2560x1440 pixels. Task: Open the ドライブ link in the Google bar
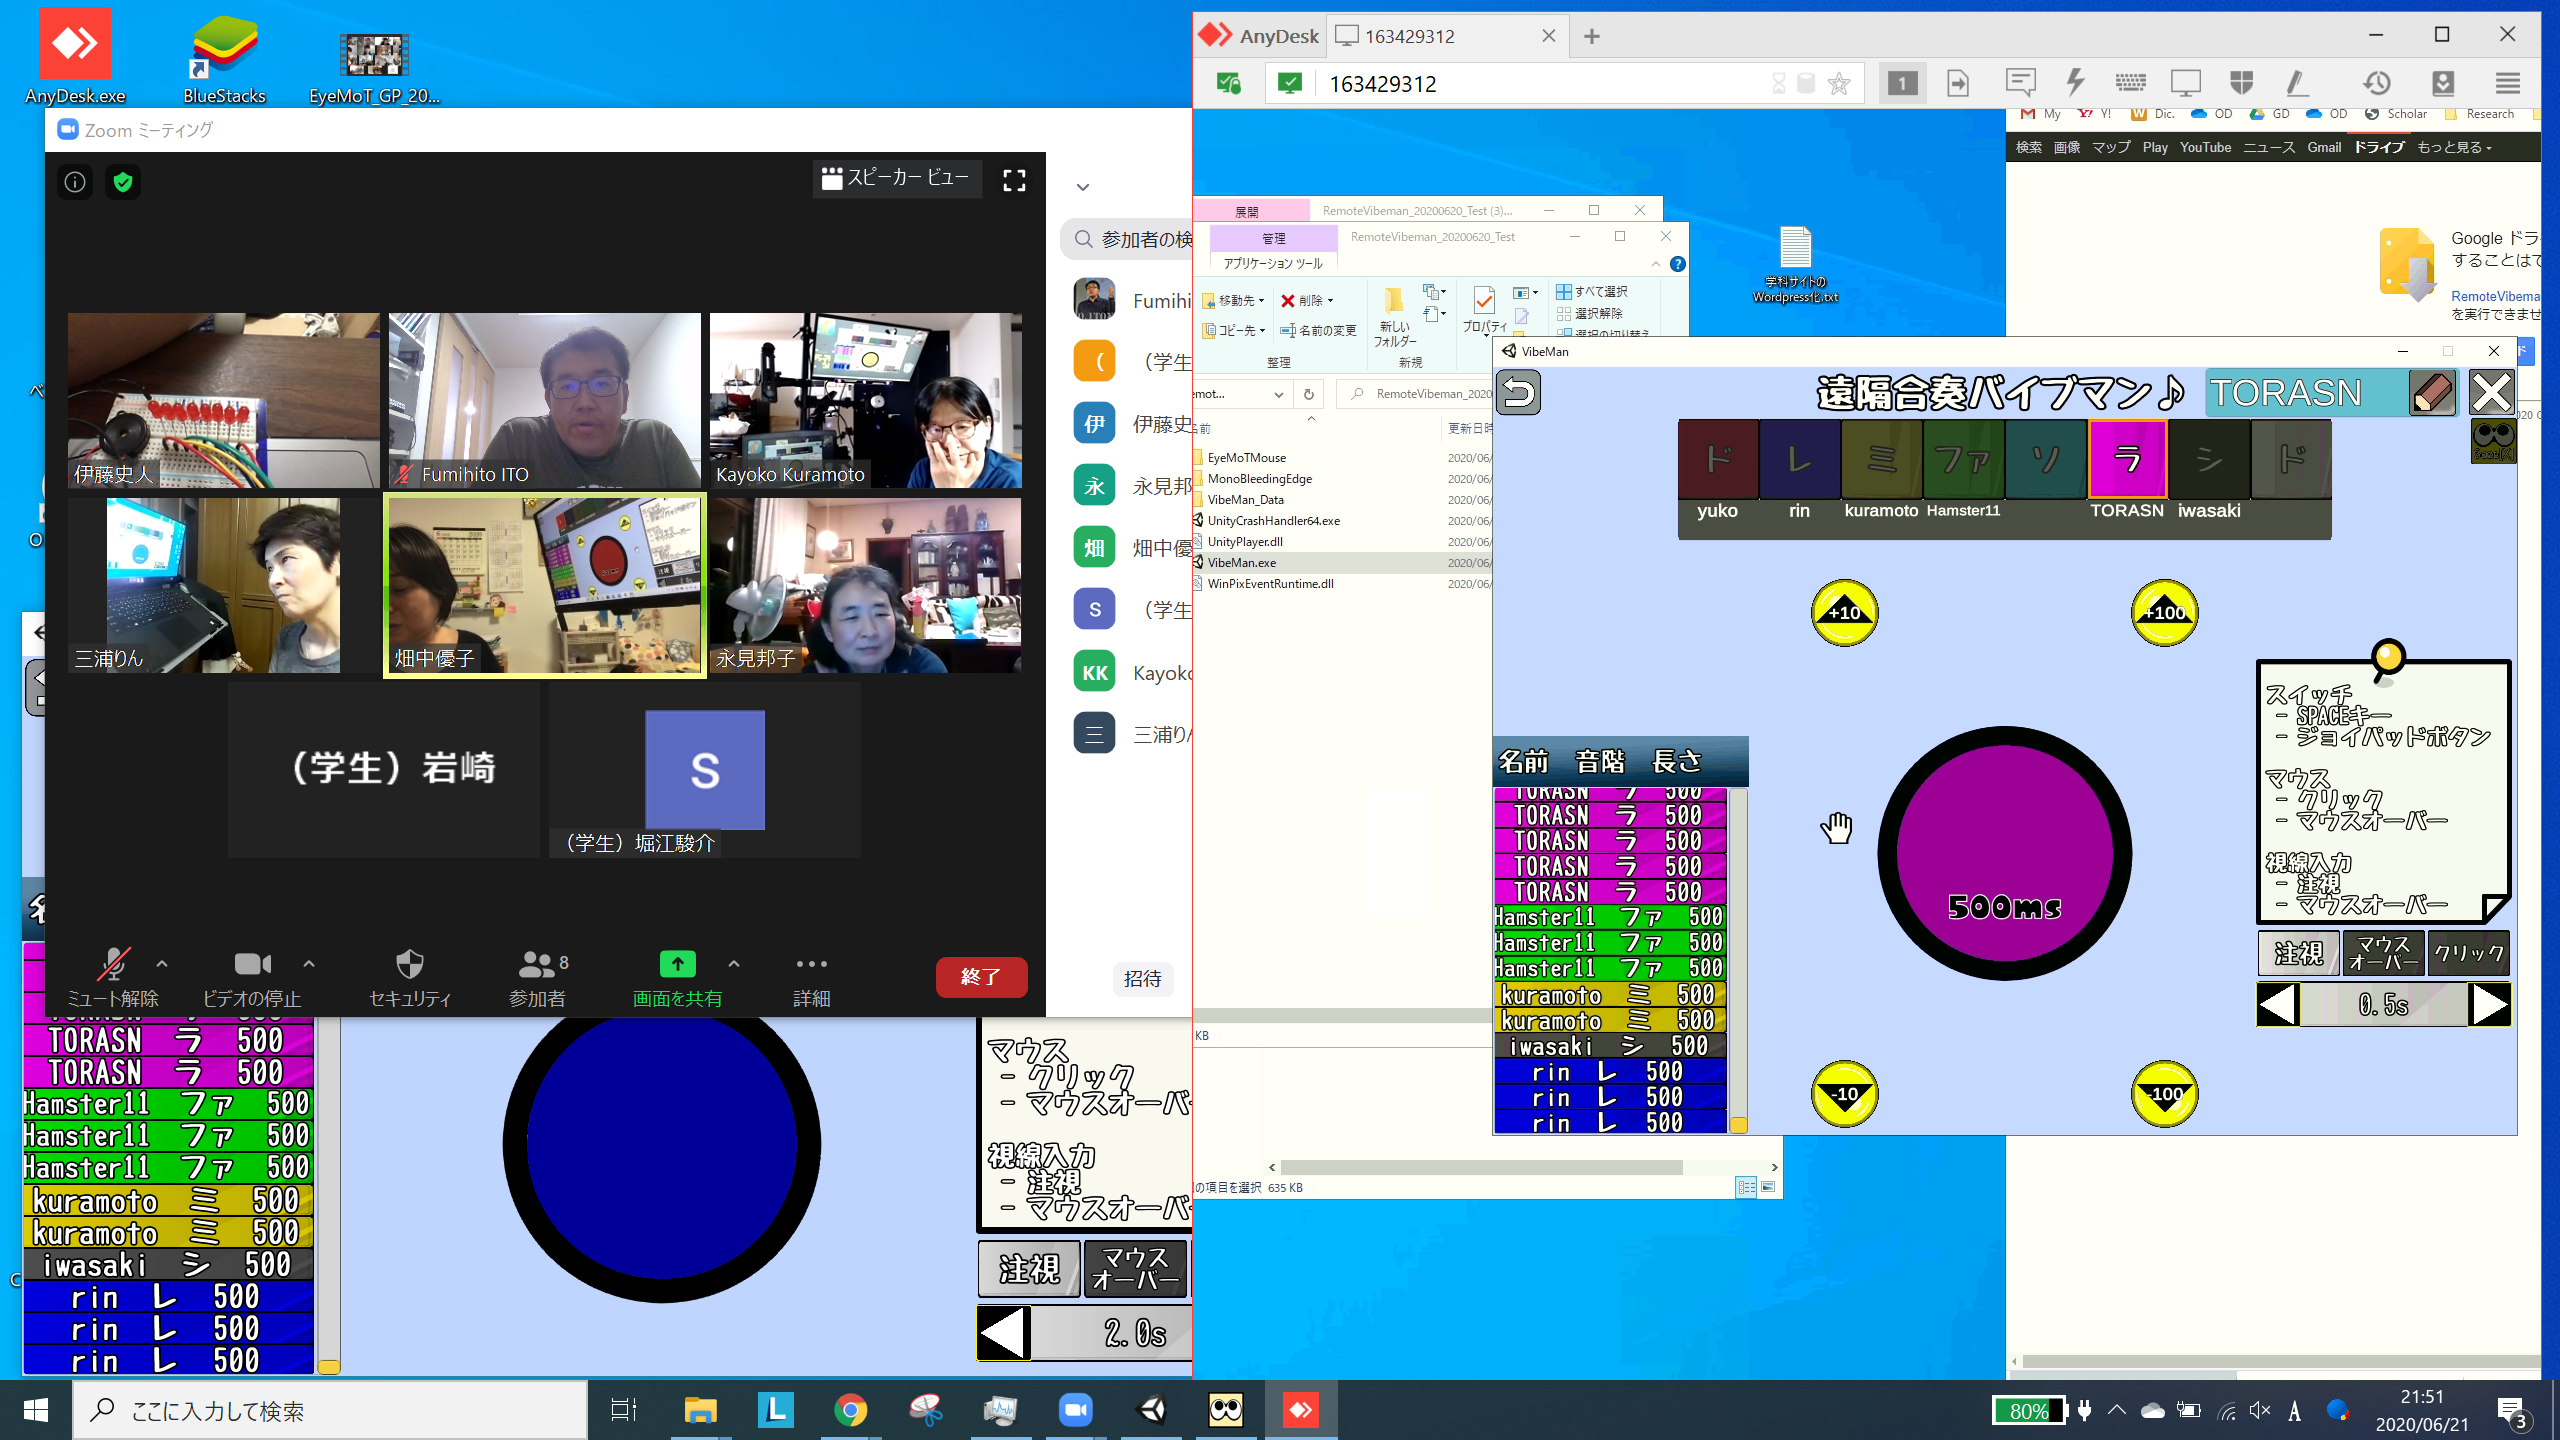pyautogui.click(x=2378, y=147)
